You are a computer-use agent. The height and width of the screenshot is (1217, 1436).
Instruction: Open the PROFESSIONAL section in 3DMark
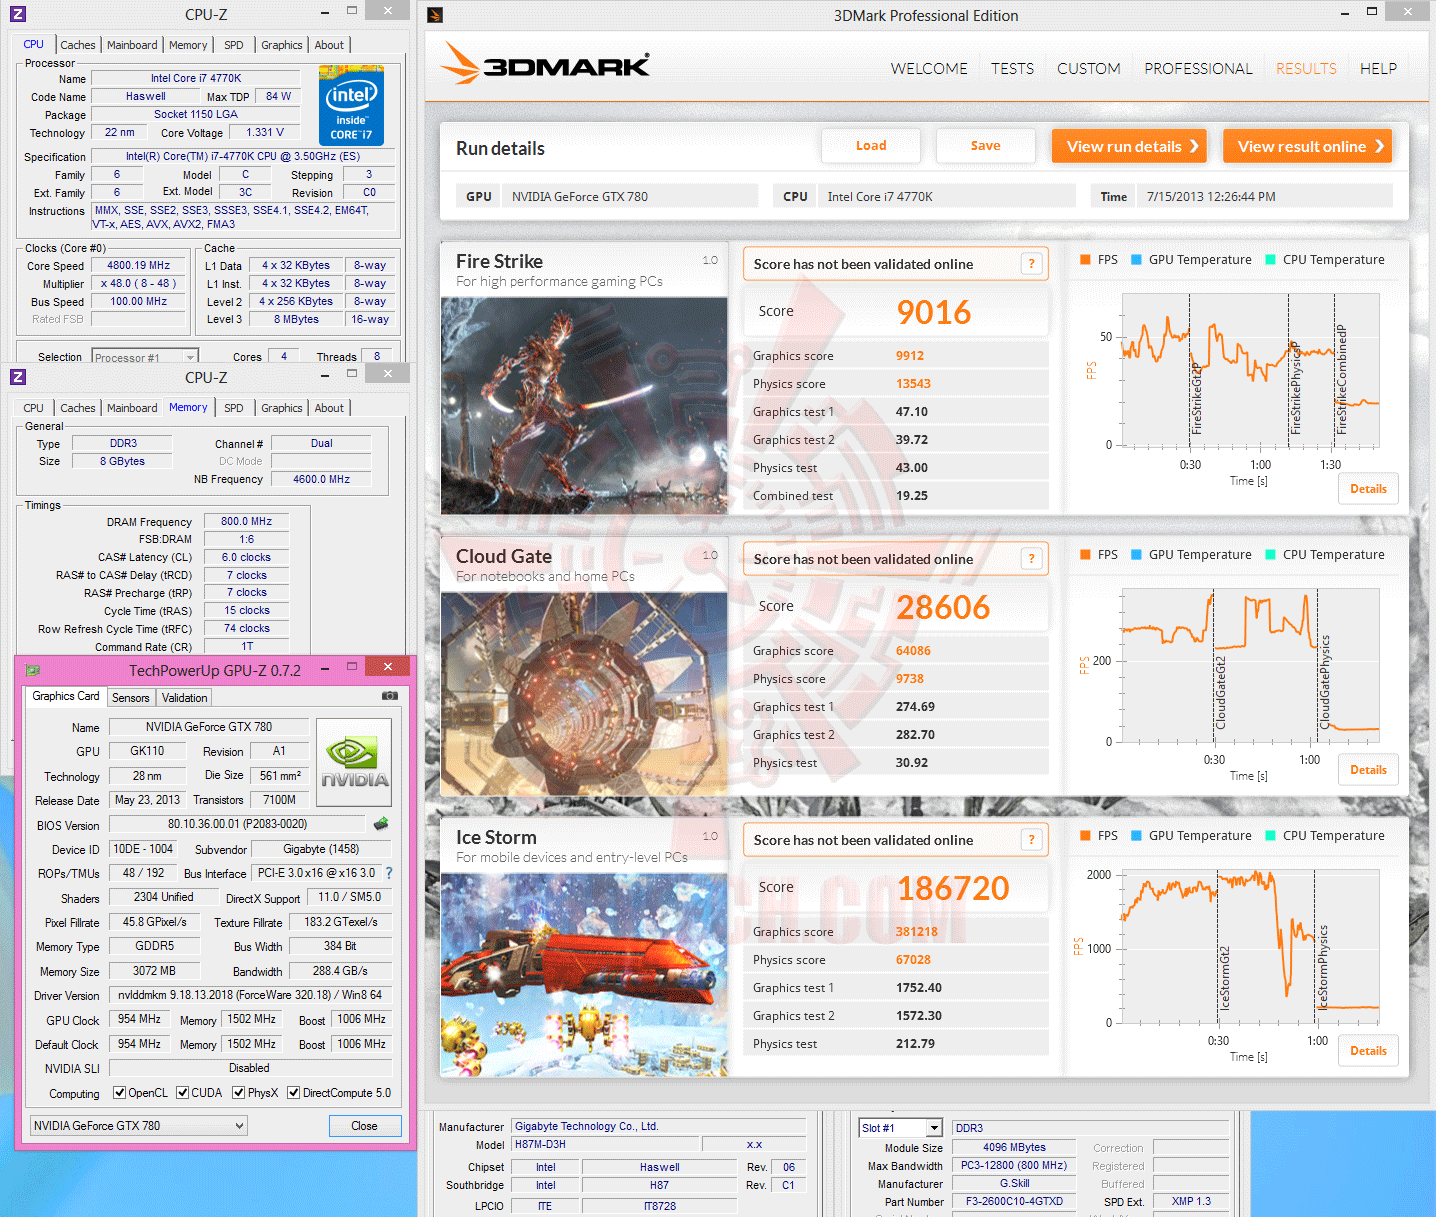point(1198,69)
